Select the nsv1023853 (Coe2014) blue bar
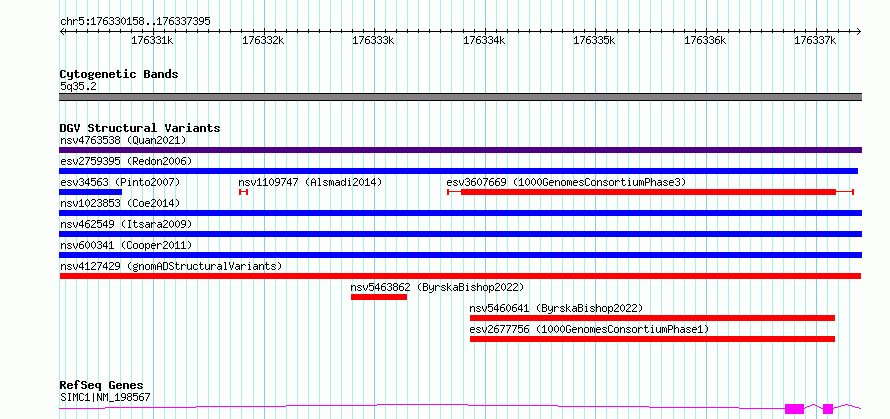 coord(460,213)
